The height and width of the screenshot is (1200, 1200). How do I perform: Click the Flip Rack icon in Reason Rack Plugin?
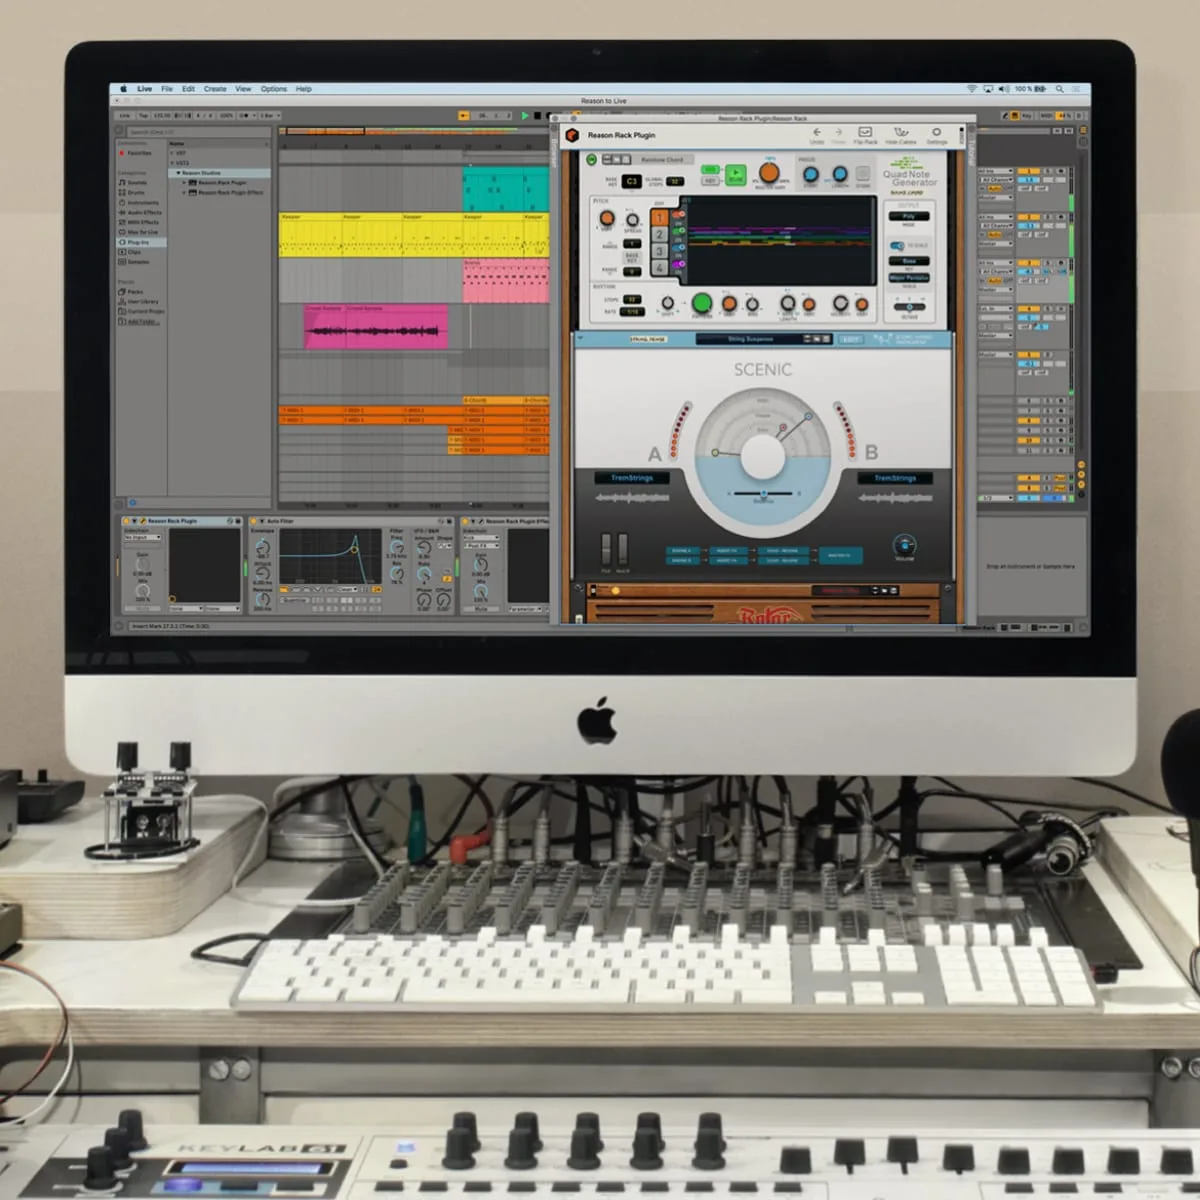pyautogui.click(x=864, y=132)
